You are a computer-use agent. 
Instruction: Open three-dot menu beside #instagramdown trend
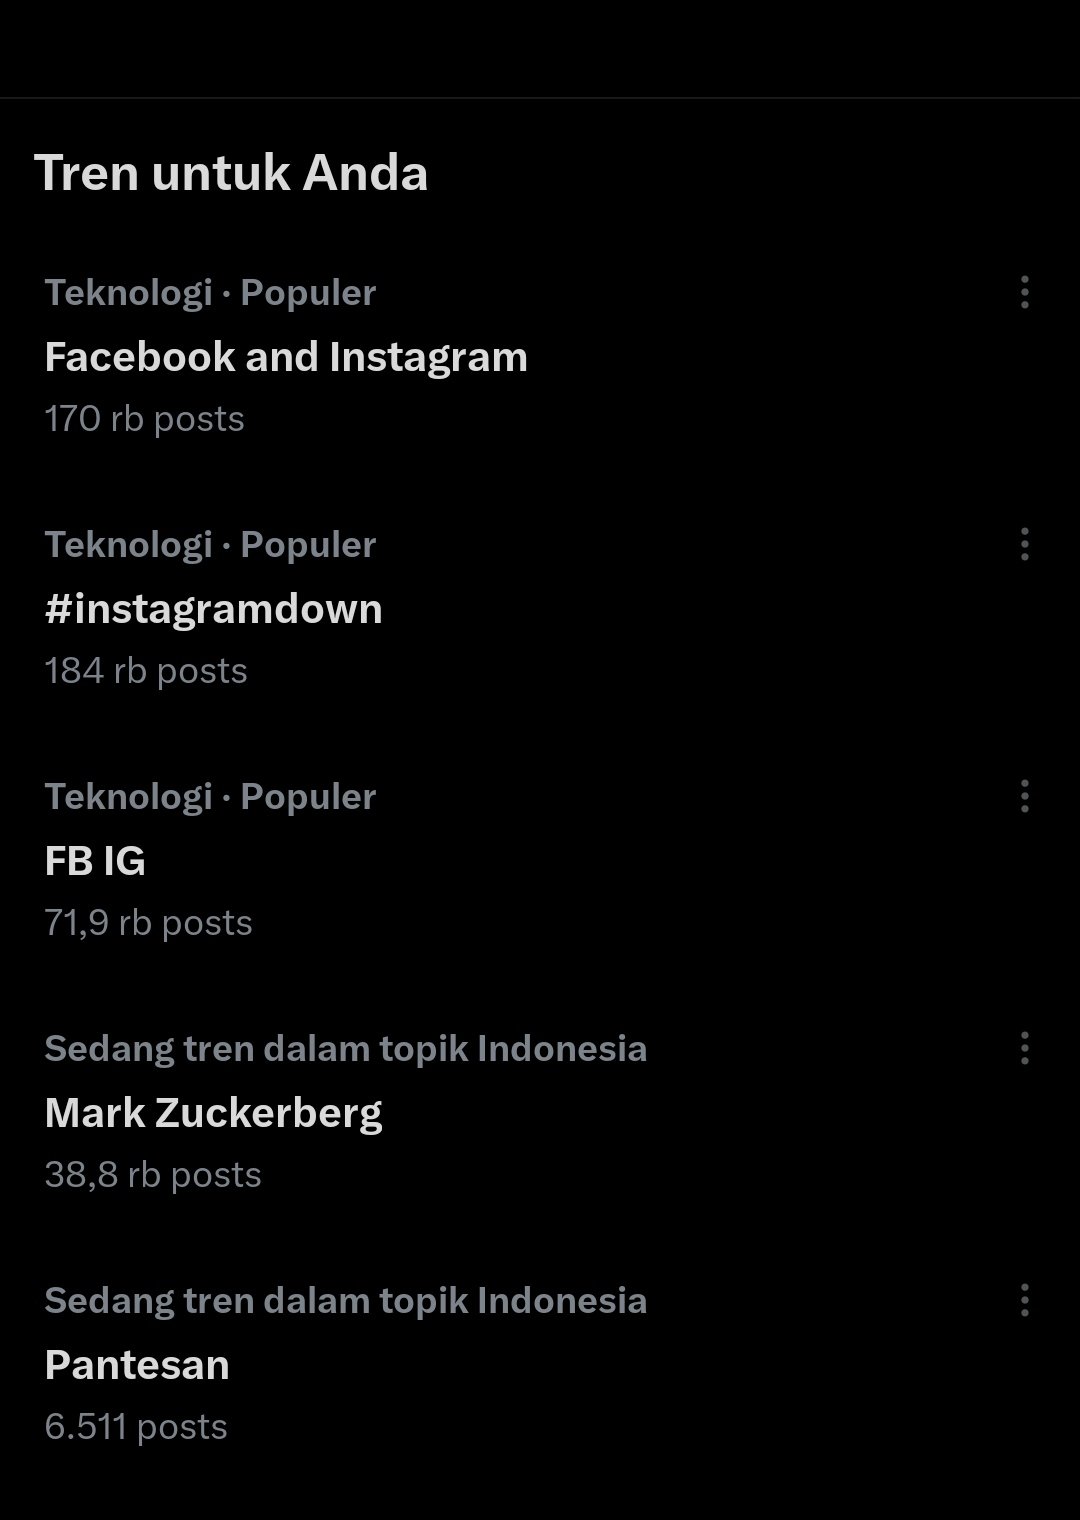[1024, 544]
